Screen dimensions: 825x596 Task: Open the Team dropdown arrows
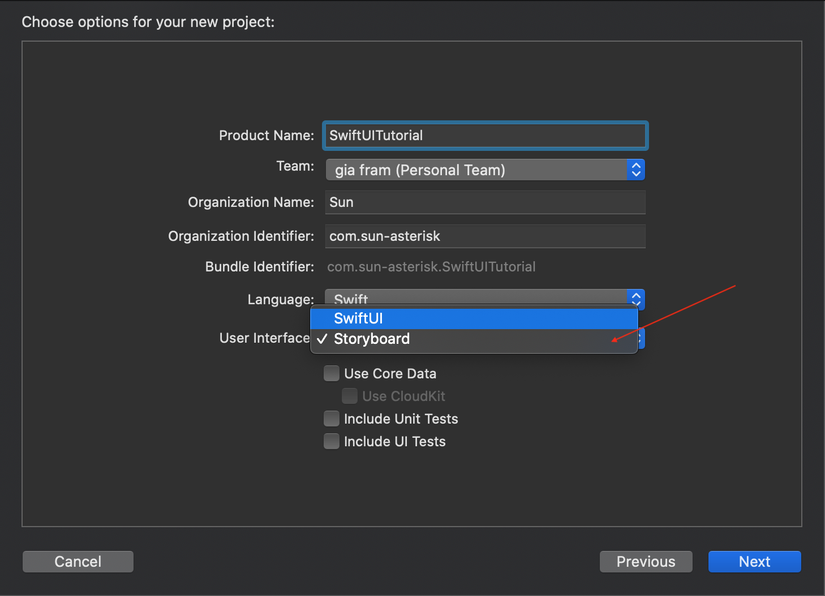(x=636, y=170)
